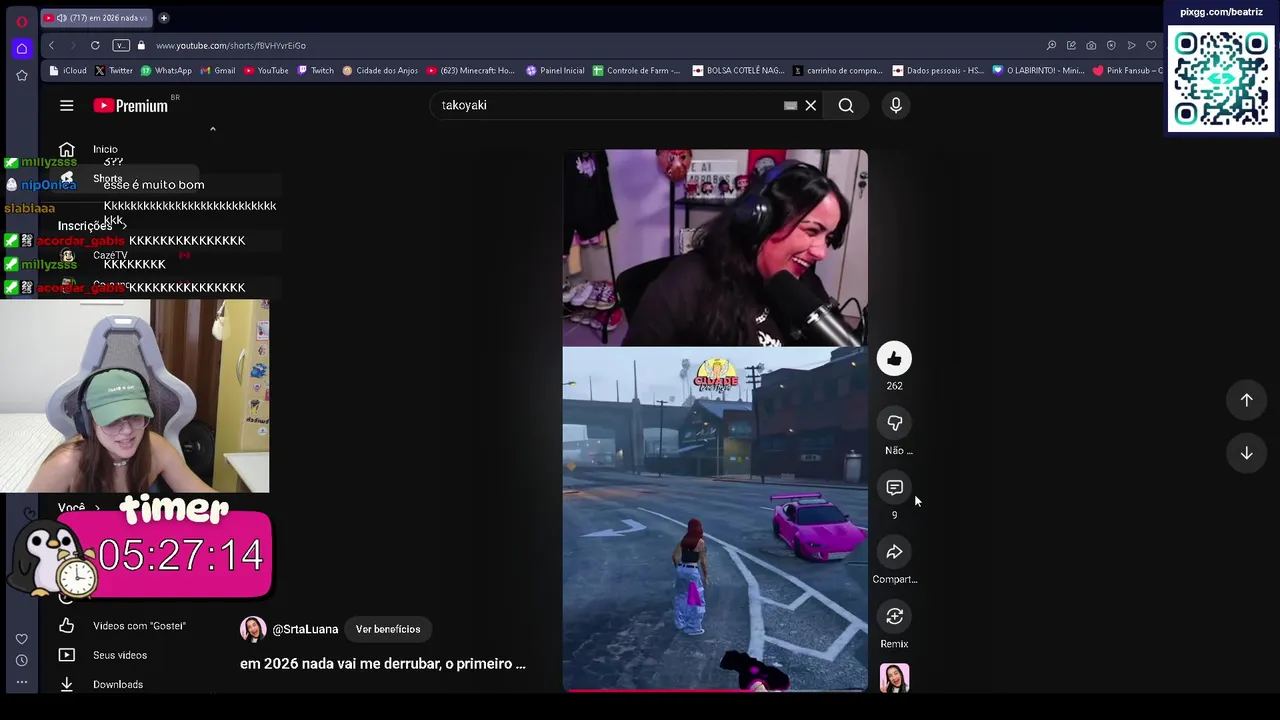Open the Twitter bookmark

(x=114, y=71)
